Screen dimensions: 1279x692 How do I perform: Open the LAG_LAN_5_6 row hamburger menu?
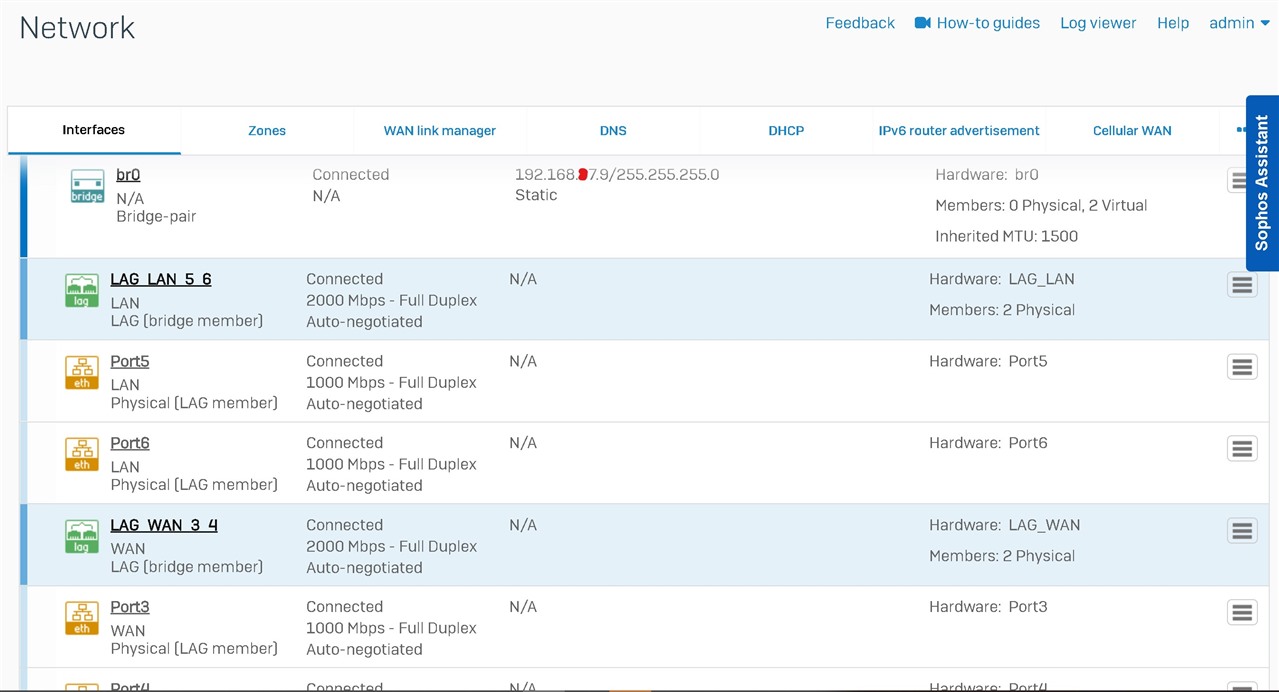coord(1242,285)
